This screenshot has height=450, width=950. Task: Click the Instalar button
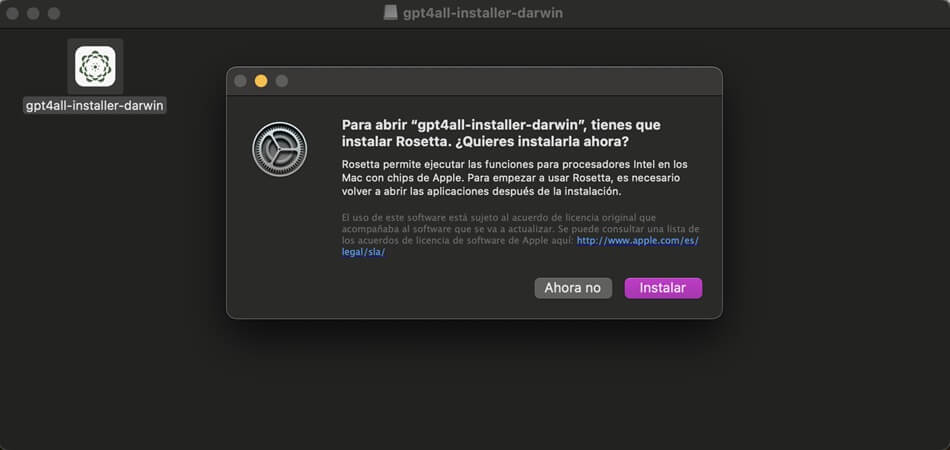coord(663,288)
